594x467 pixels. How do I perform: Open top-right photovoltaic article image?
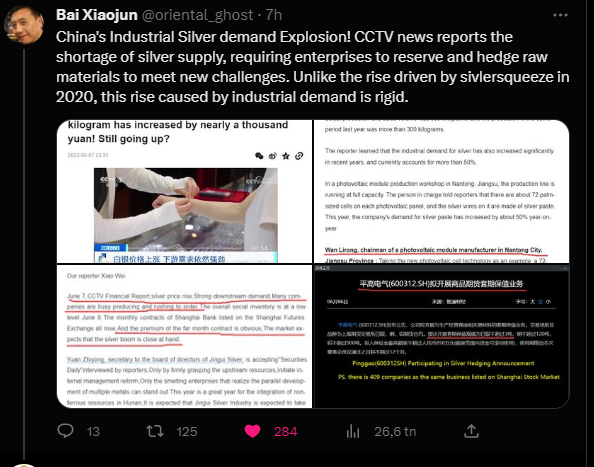(441, 191)
